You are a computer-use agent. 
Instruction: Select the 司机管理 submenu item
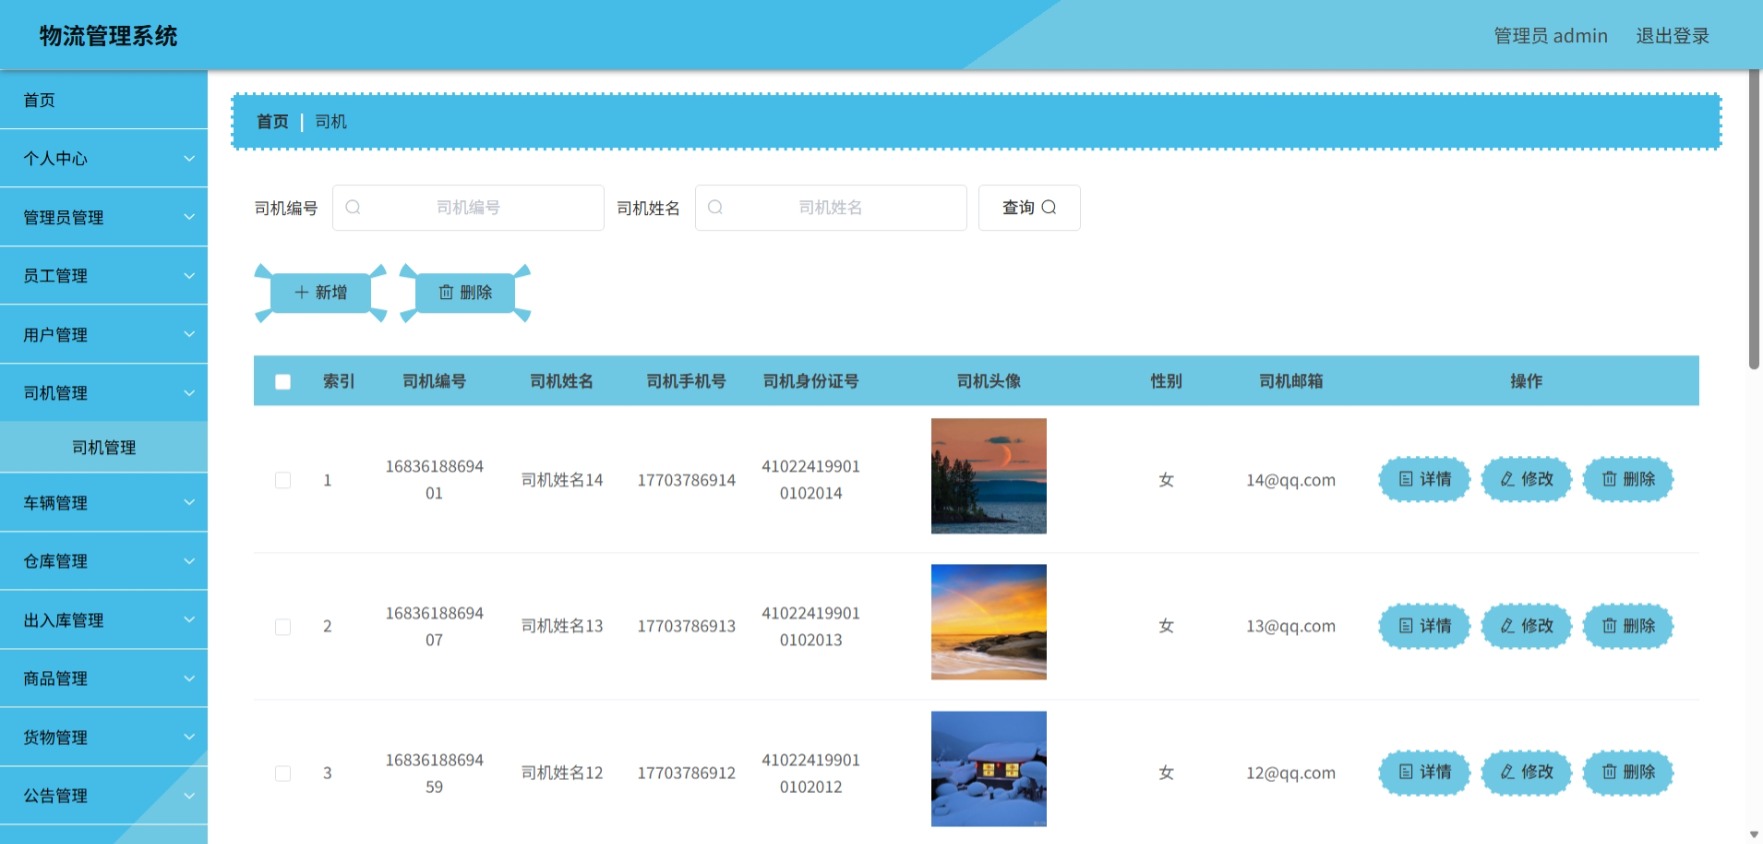click(x=104, y=447)
